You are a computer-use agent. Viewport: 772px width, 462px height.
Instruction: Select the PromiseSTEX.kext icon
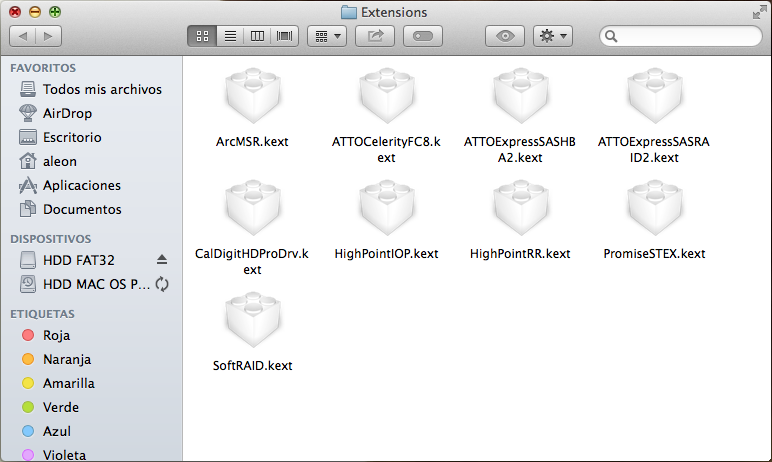[x=654, y=207]
